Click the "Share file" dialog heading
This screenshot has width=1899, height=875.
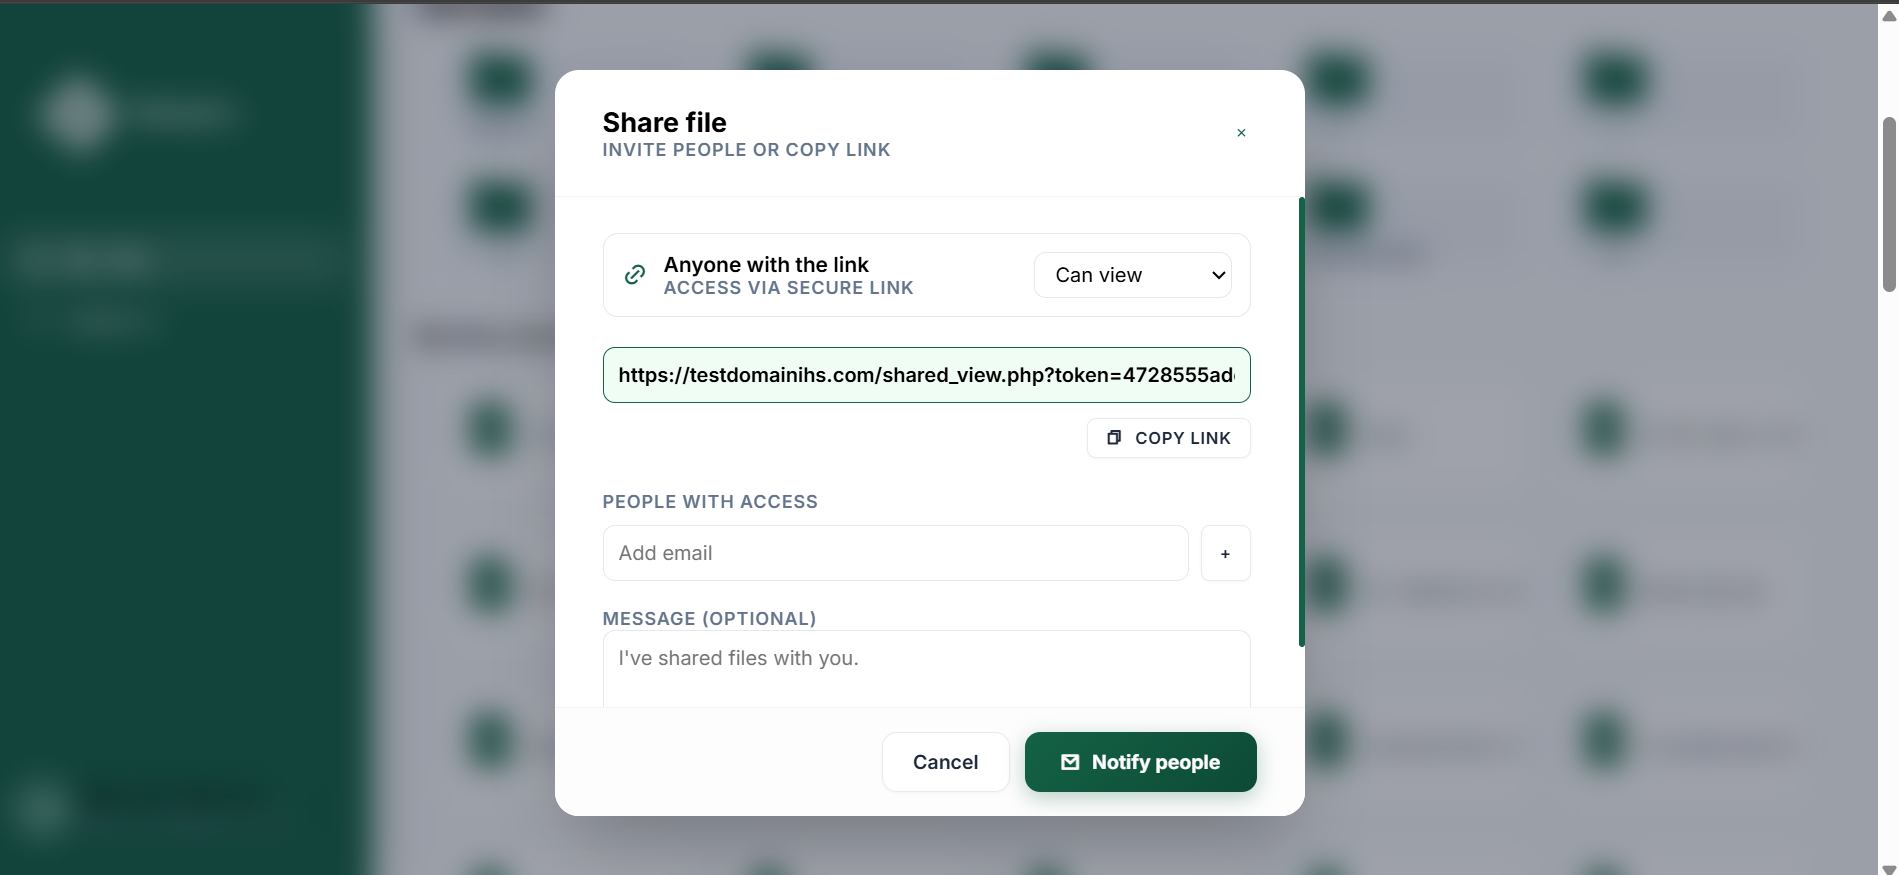(x=664, y=122)
